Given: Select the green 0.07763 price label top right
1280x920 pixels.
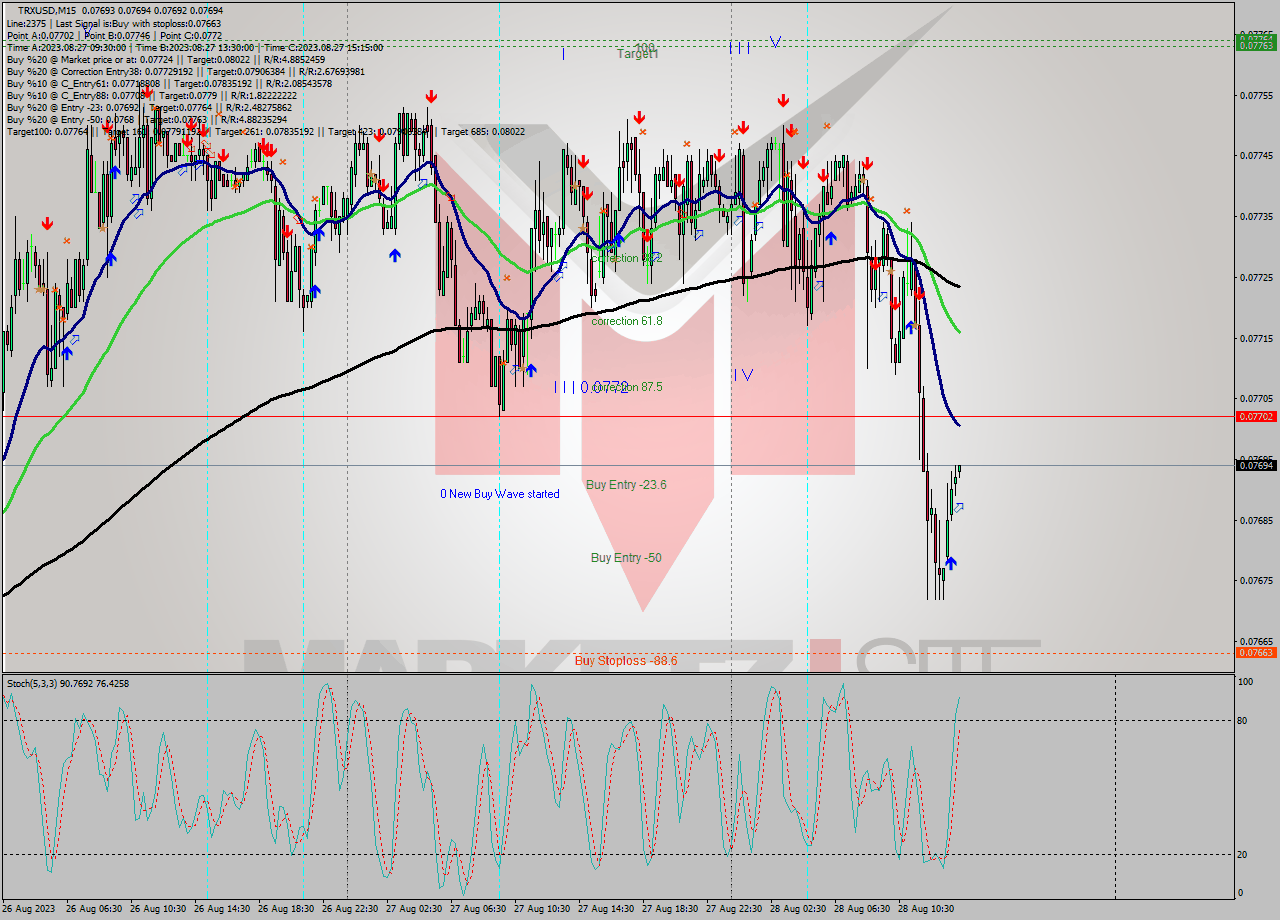Looking at the screenshot, I should click(x=1257, y=46).
